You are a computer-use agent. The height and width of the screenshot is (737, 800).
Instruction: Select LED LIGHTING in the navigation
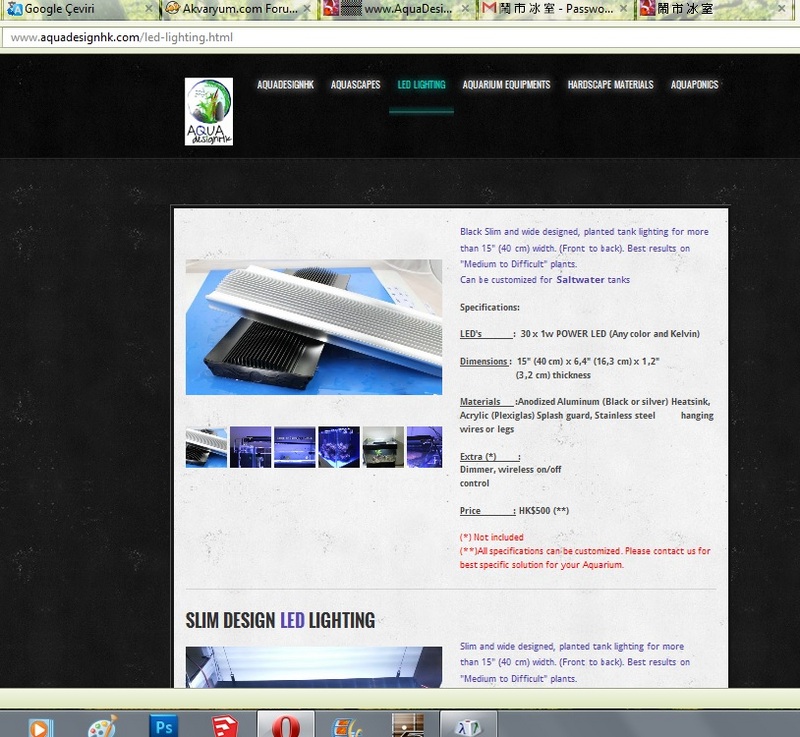click(421, 85)
